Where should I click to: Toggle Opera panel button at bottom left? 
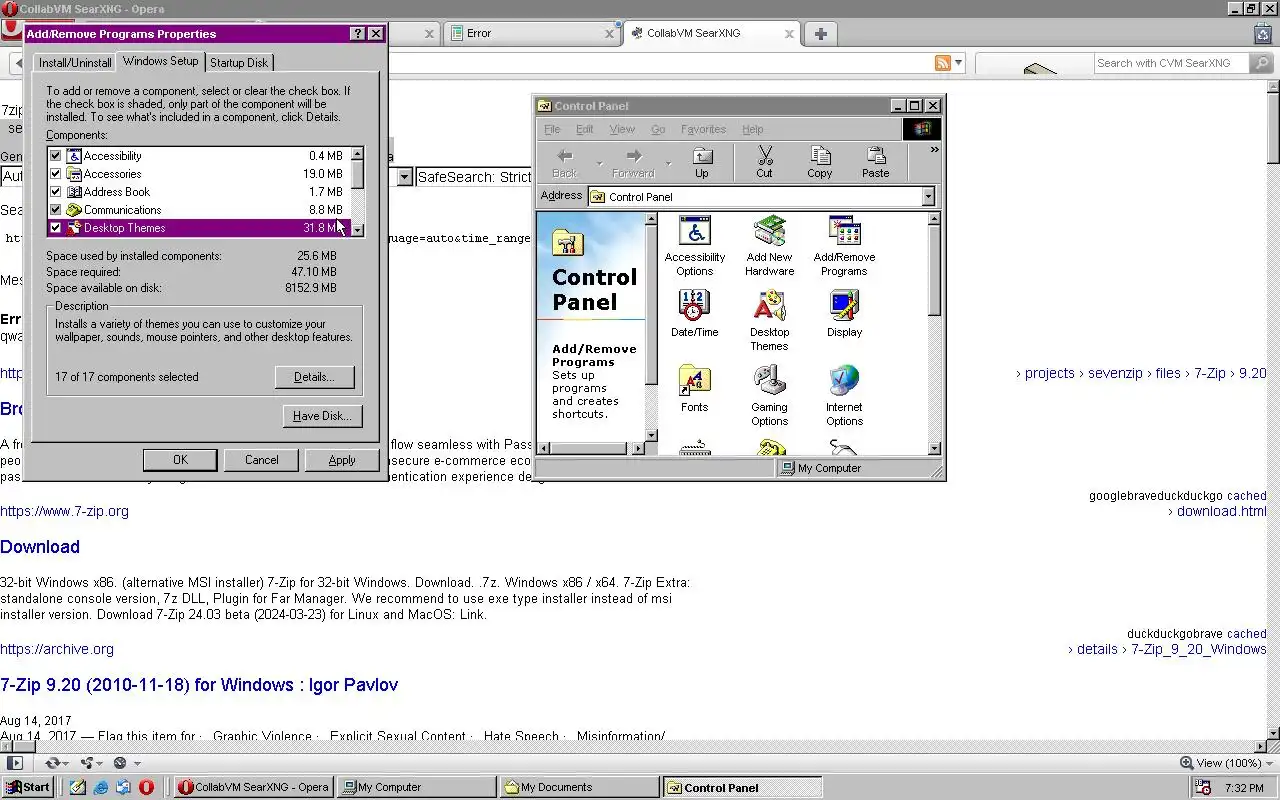(15, 763)
